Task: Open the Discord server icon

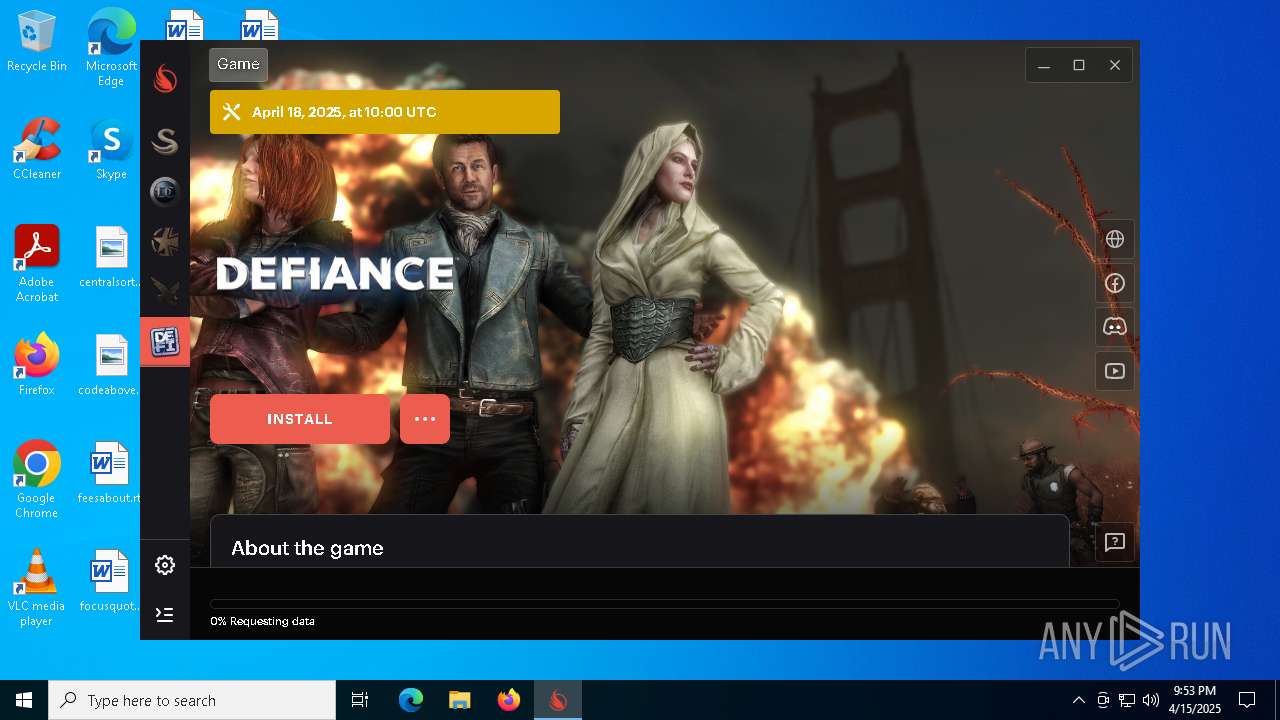Action: 1115,327
